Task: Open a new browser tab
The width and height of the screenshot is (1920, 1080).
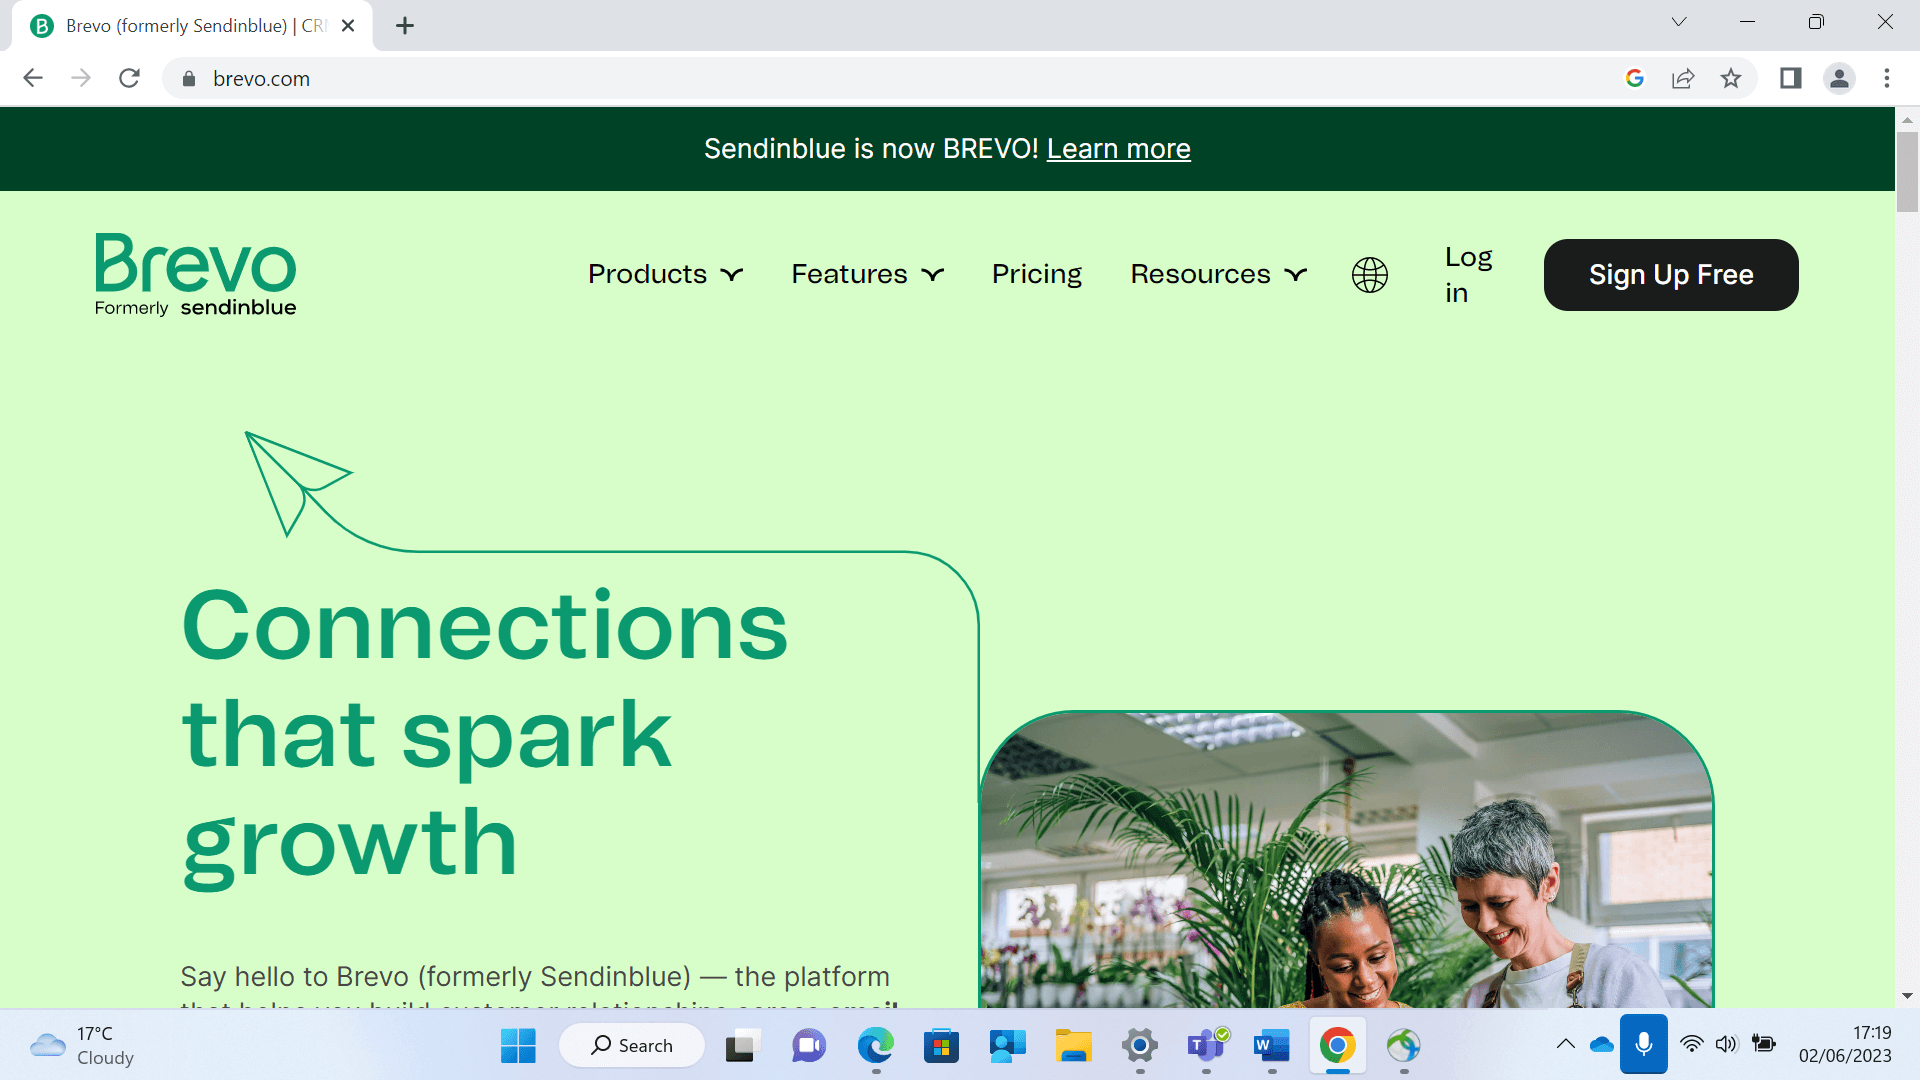Action: [x=405, y=26]
